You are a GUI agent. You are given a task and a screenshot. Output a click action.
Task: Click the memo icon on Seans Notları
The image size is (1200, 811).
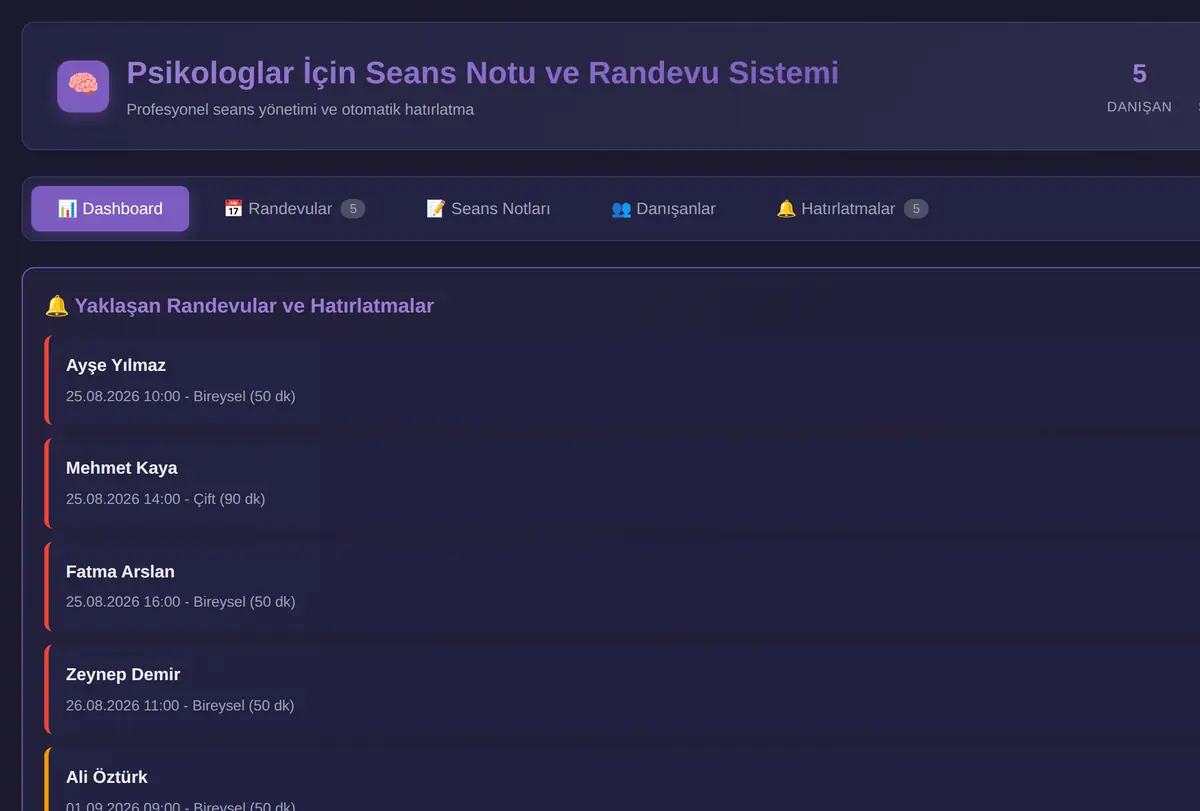[436, 209]
